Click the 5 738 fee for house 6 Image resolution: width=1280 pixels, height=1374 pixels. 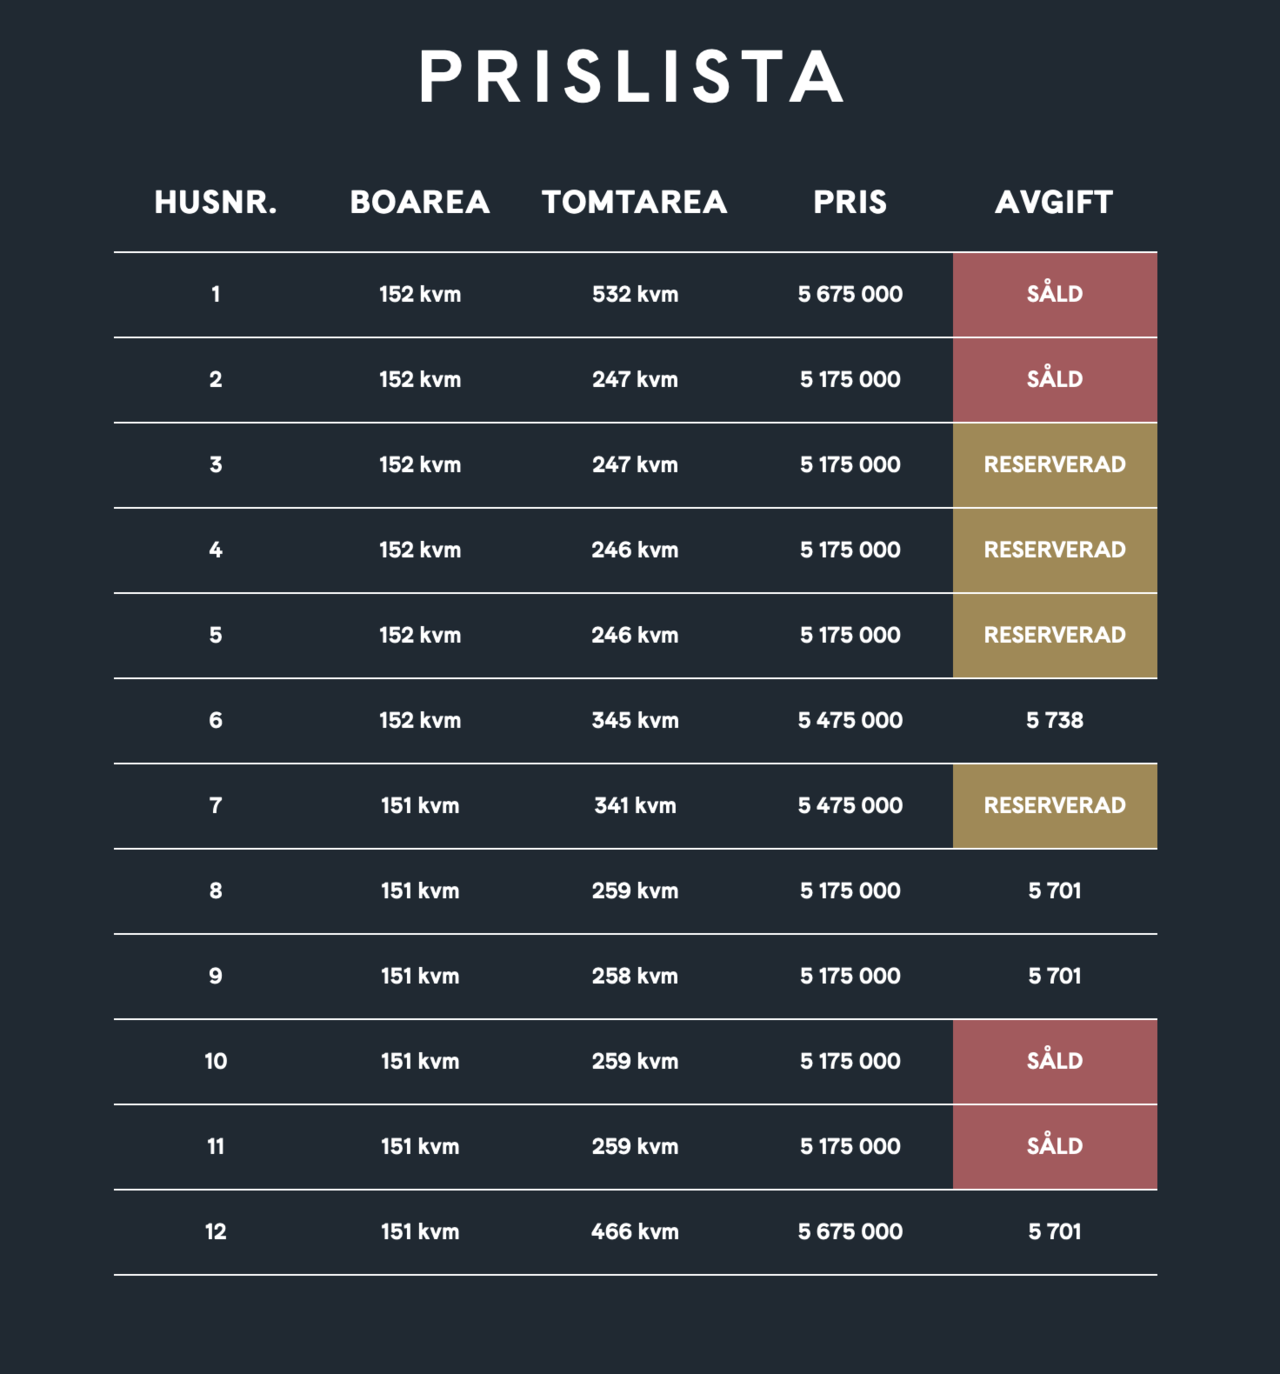click(1055, 720)
